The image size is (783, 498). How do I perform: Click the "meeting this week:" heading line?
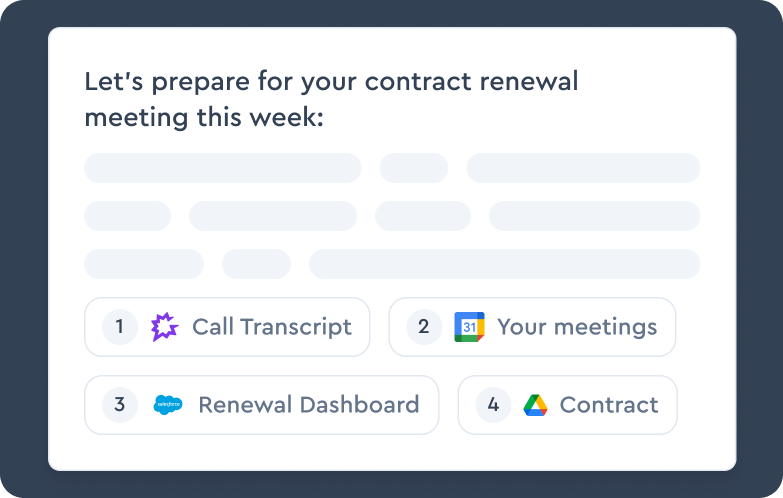204,117
